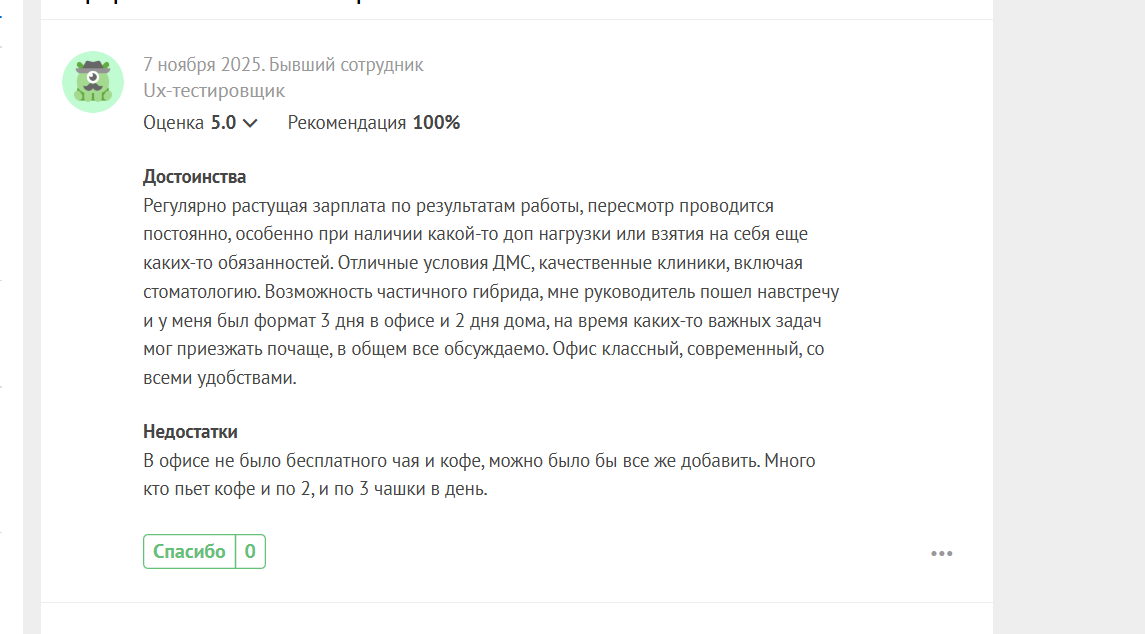This screenshot has width=1145, height=634.
Task: Click the 5.0 rating value
Action: tap(223, 123)
